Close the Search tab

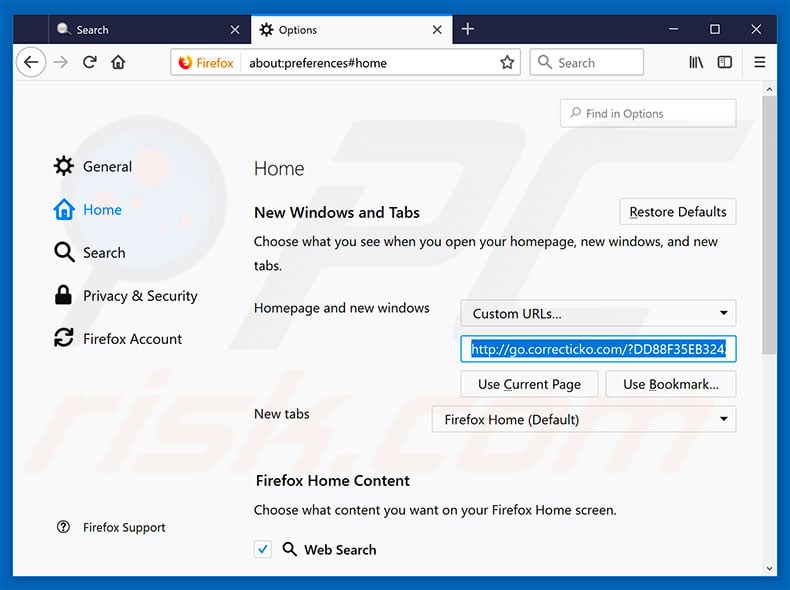click(235, 30)
